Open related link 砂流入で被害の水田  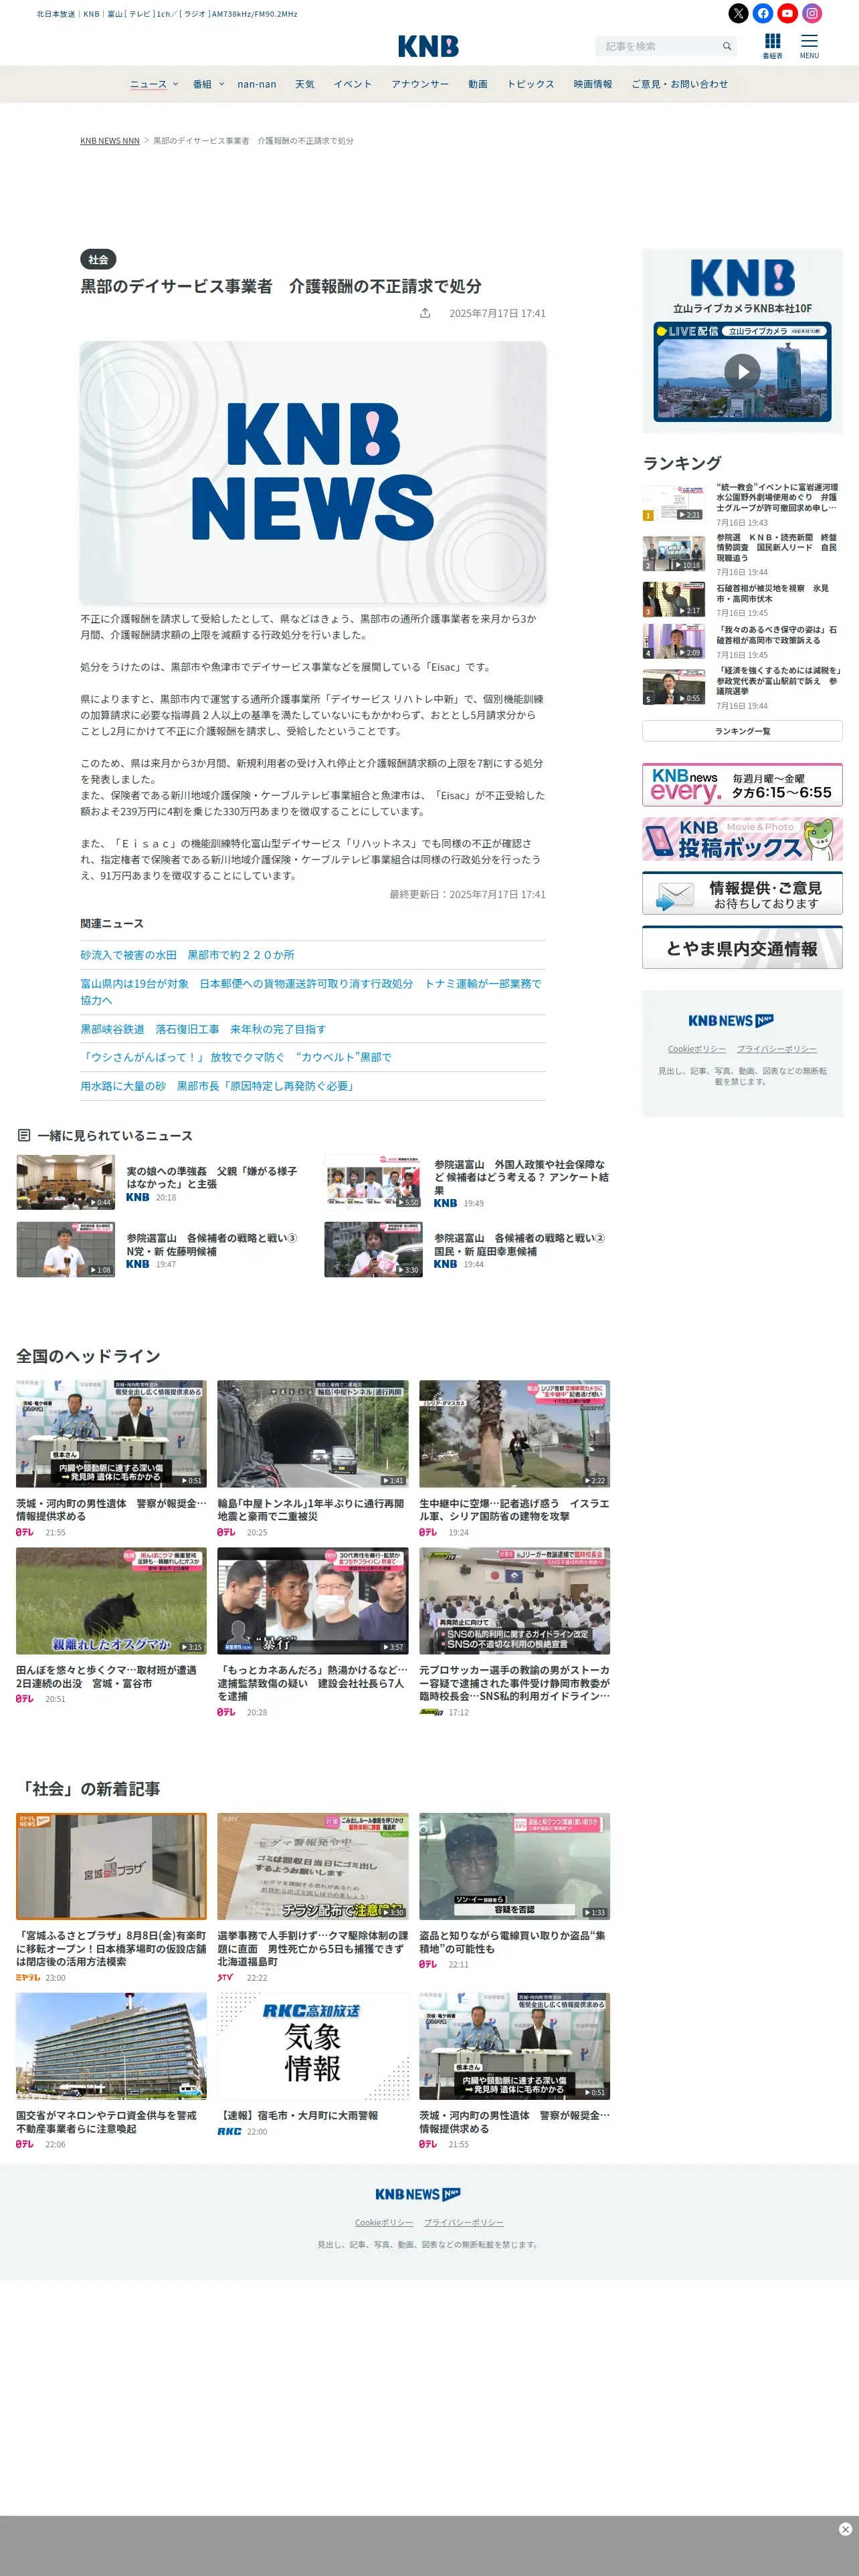[188, 955]
